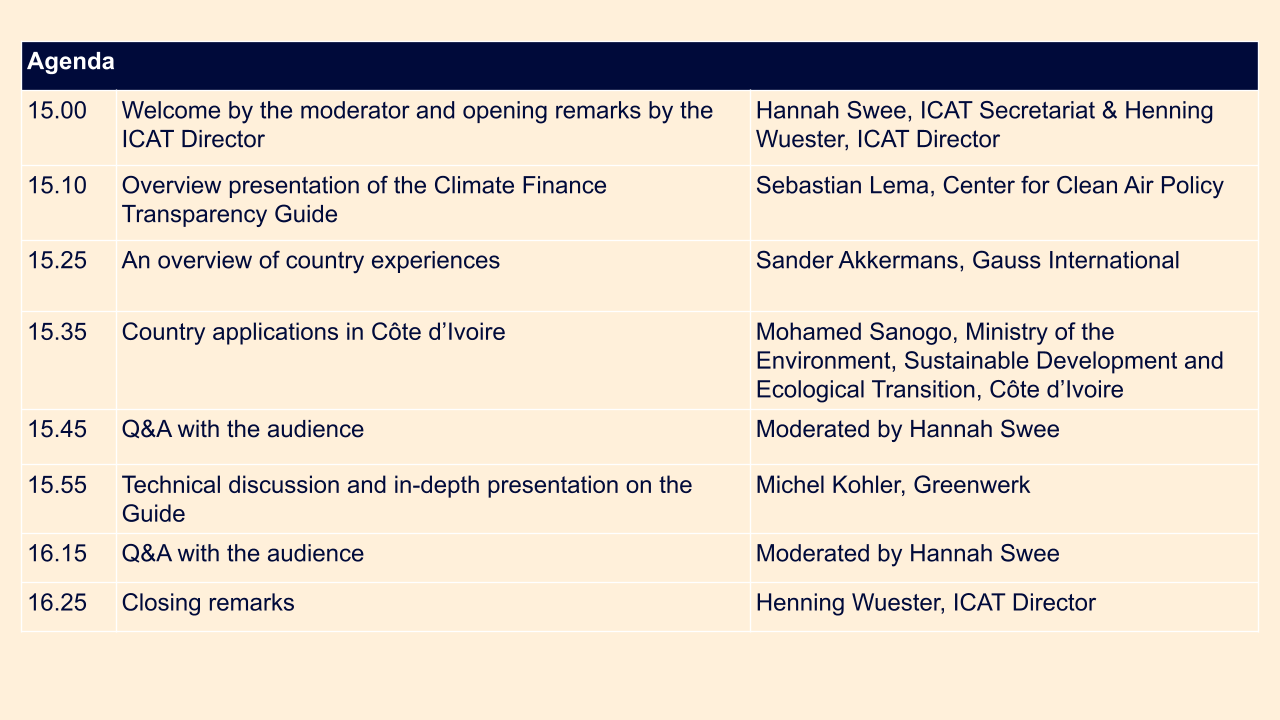Screen dimensions: 1280x720
Task: Click Mohamed Sanogo, Ministry of the Environment cell
Action: (1004, 360)
